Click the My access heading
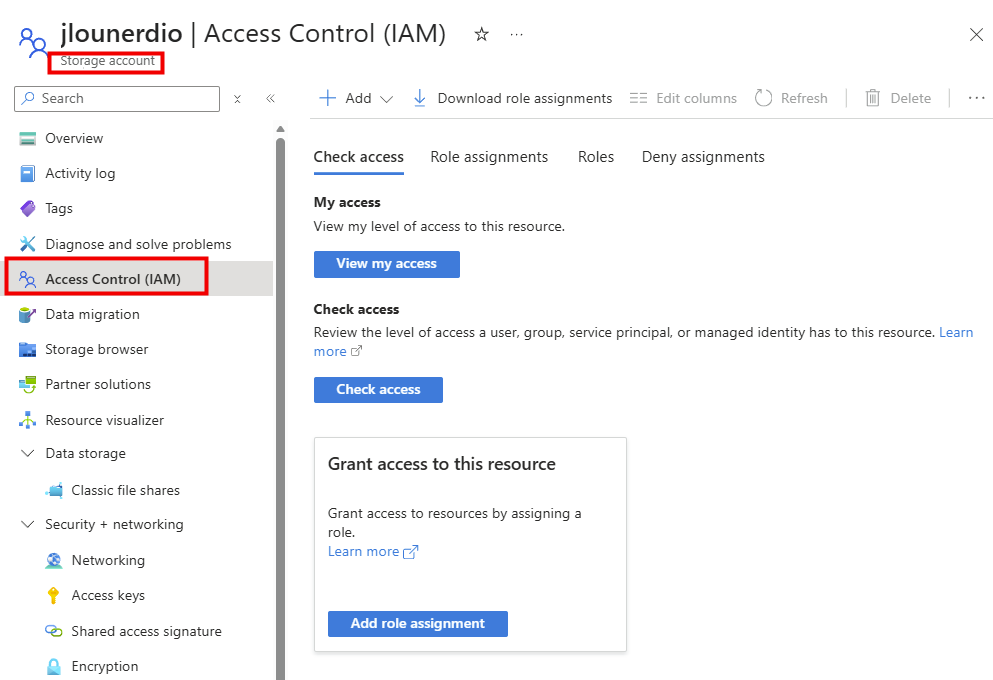This screenshot has width=993, height=680. [347, 203]
